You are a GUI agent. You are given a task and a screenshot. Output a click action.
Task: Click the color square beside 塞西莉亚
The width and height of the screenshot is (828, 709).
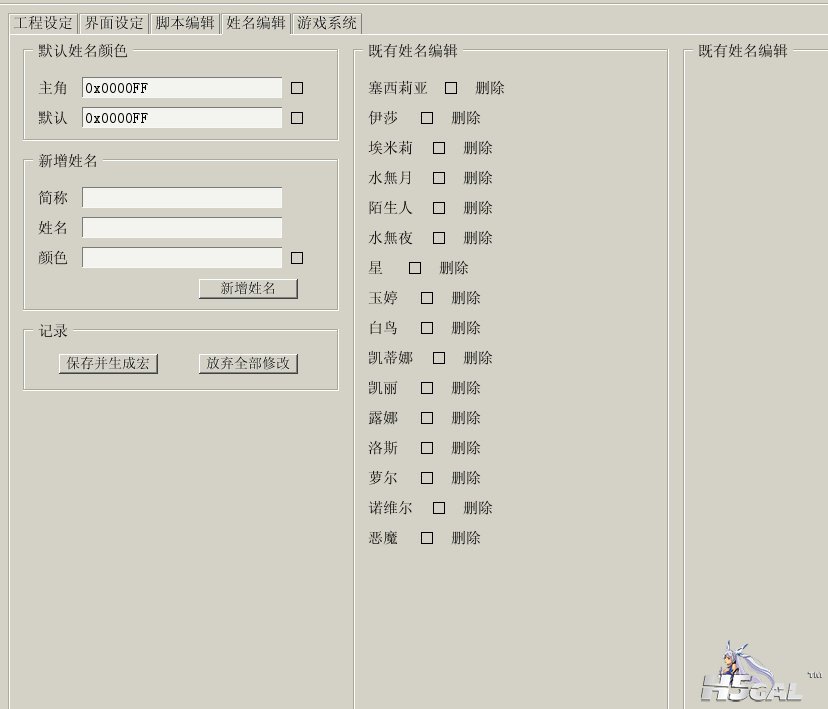(x=451, y=88)
